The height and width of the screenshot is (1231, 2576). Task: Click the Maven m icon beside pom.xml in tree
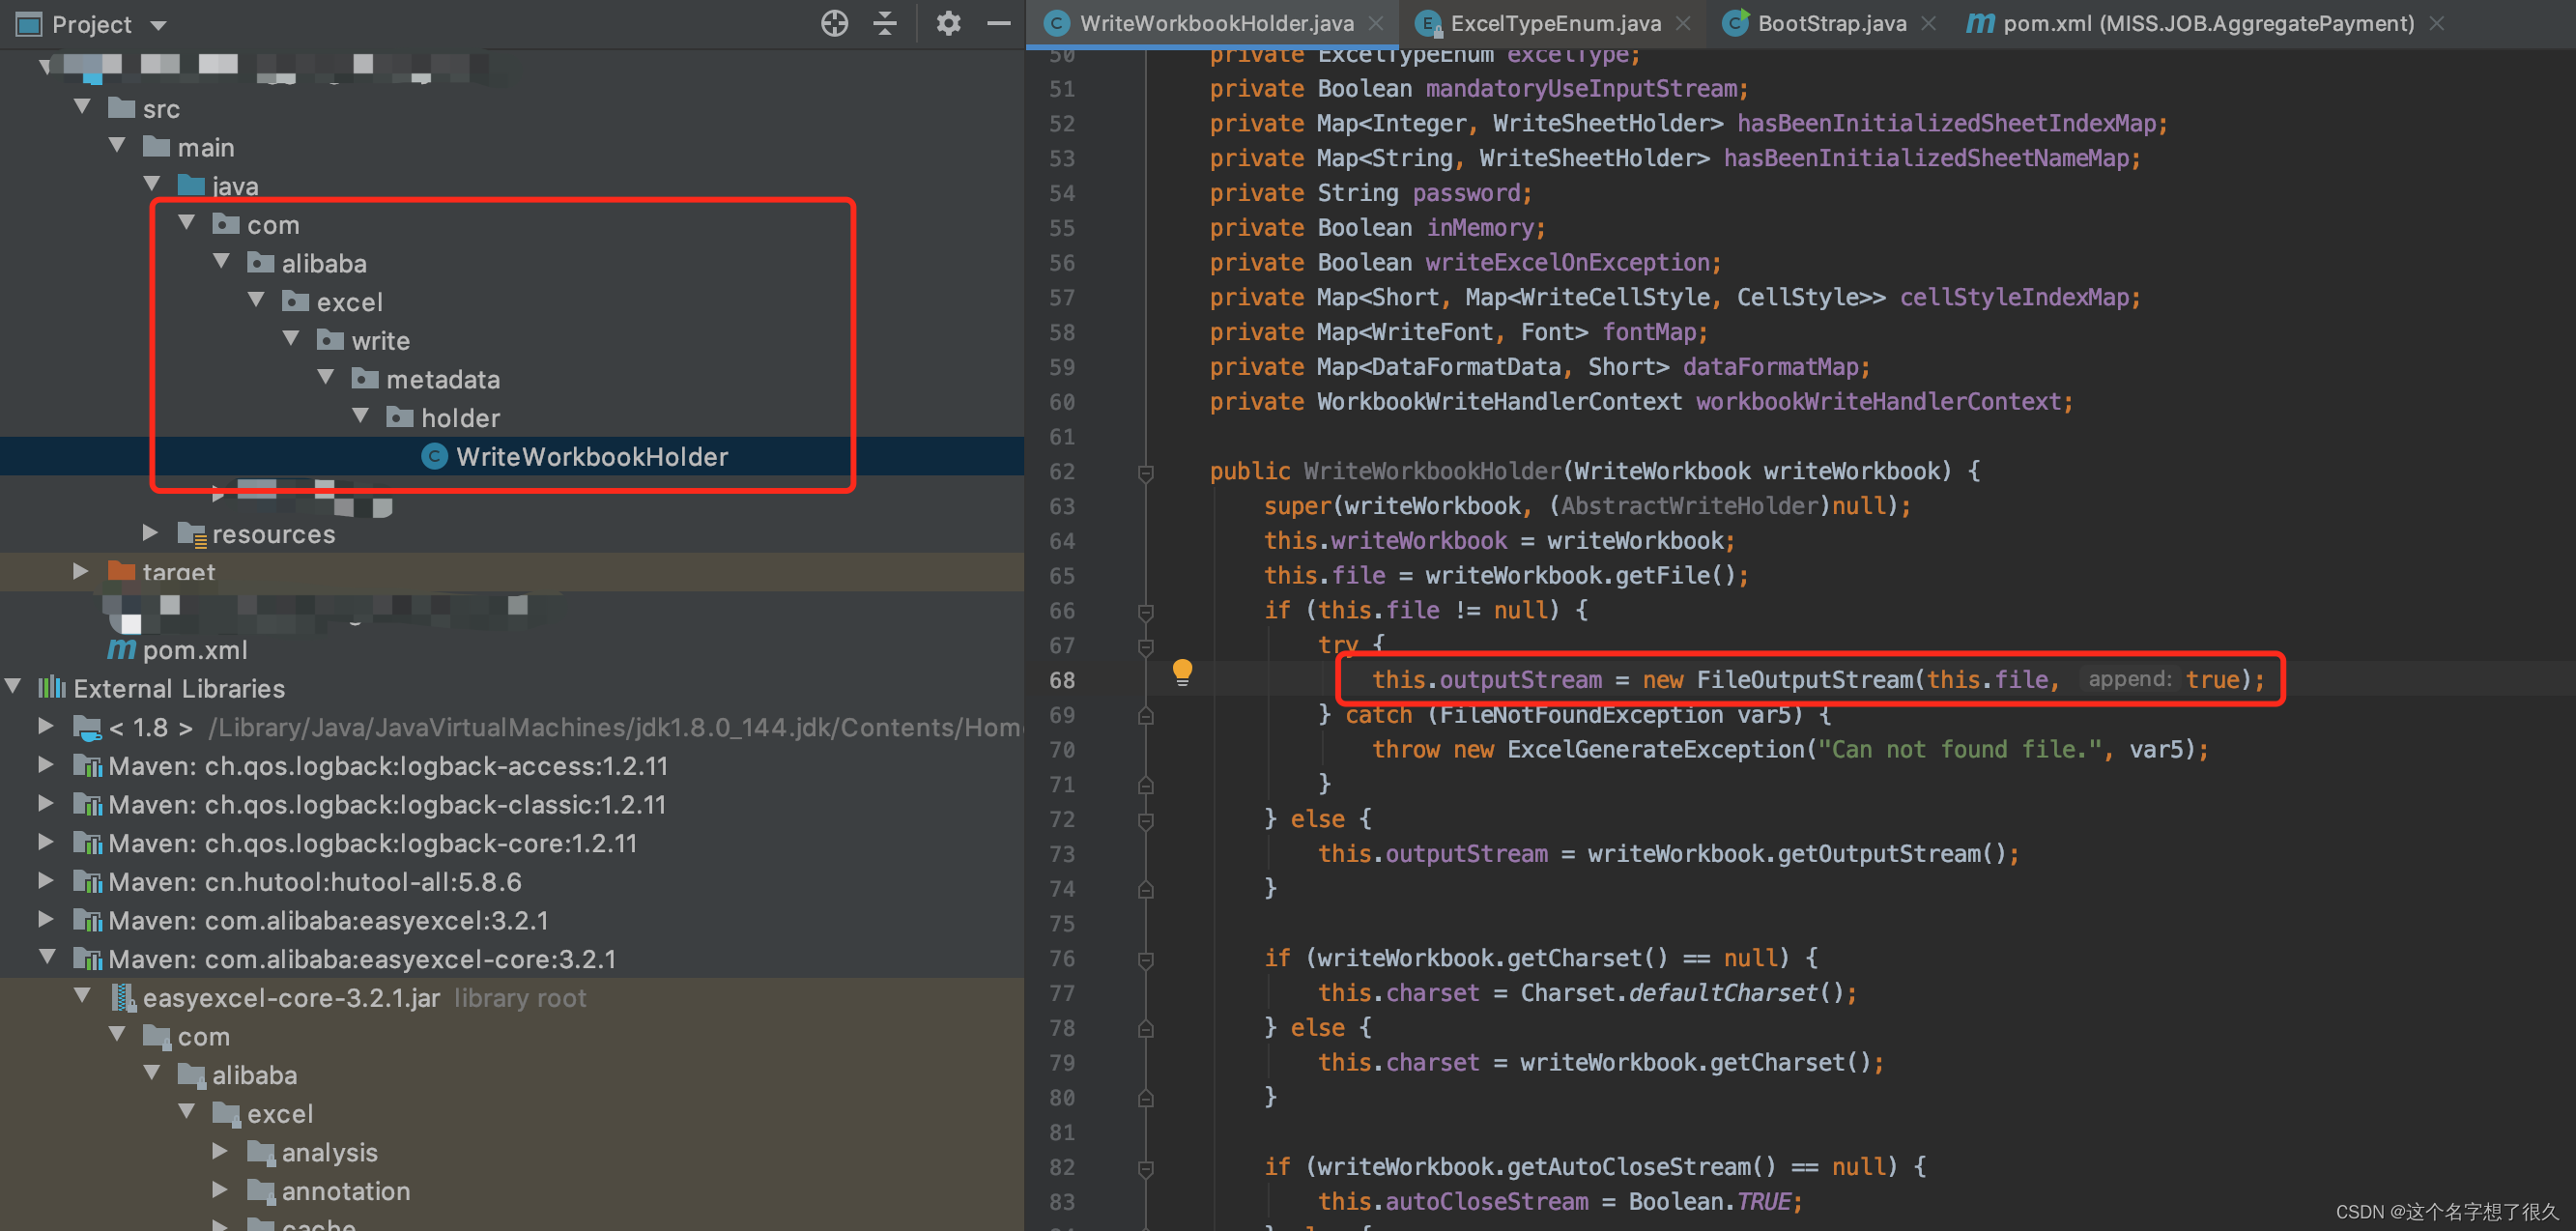(x=121, y=650)
